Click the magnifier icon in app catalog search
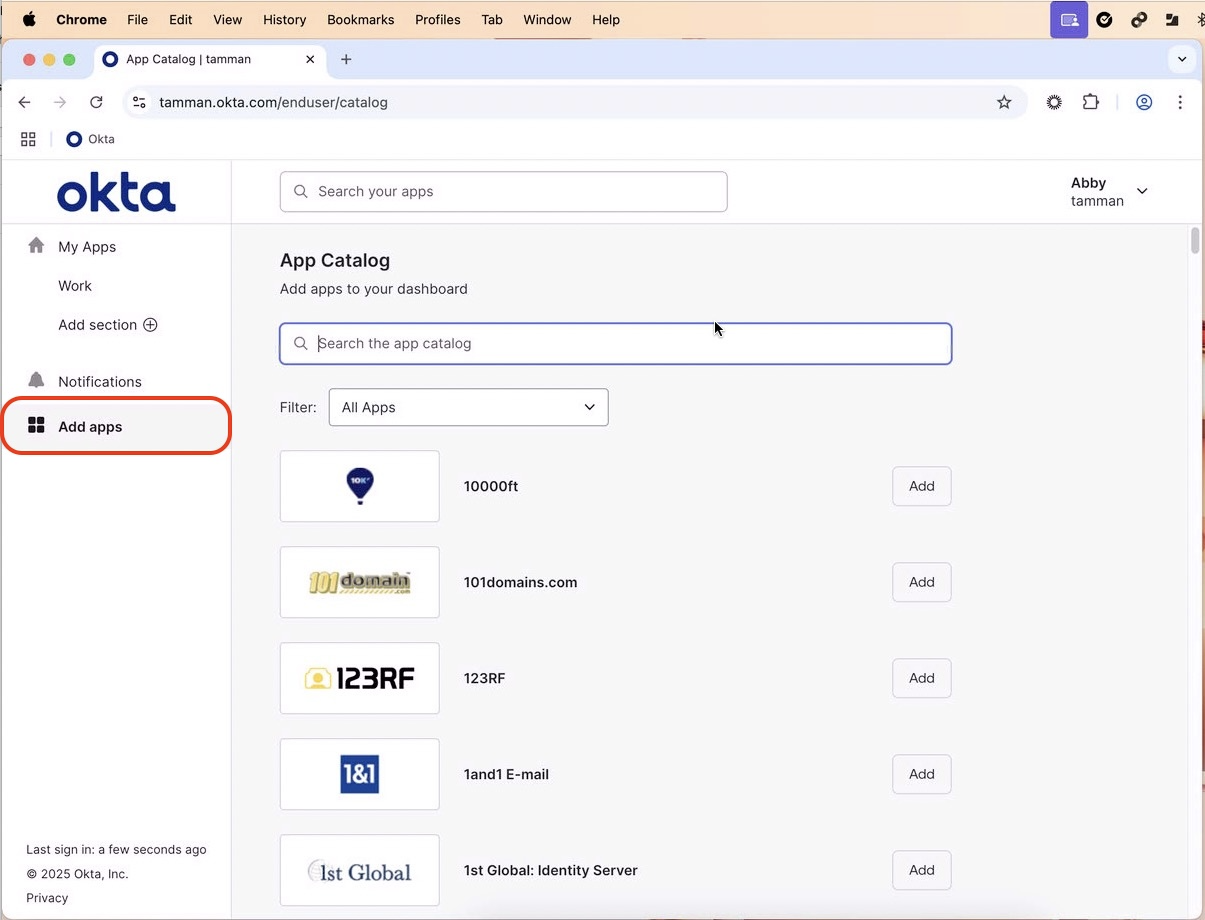 pos(300,344)
